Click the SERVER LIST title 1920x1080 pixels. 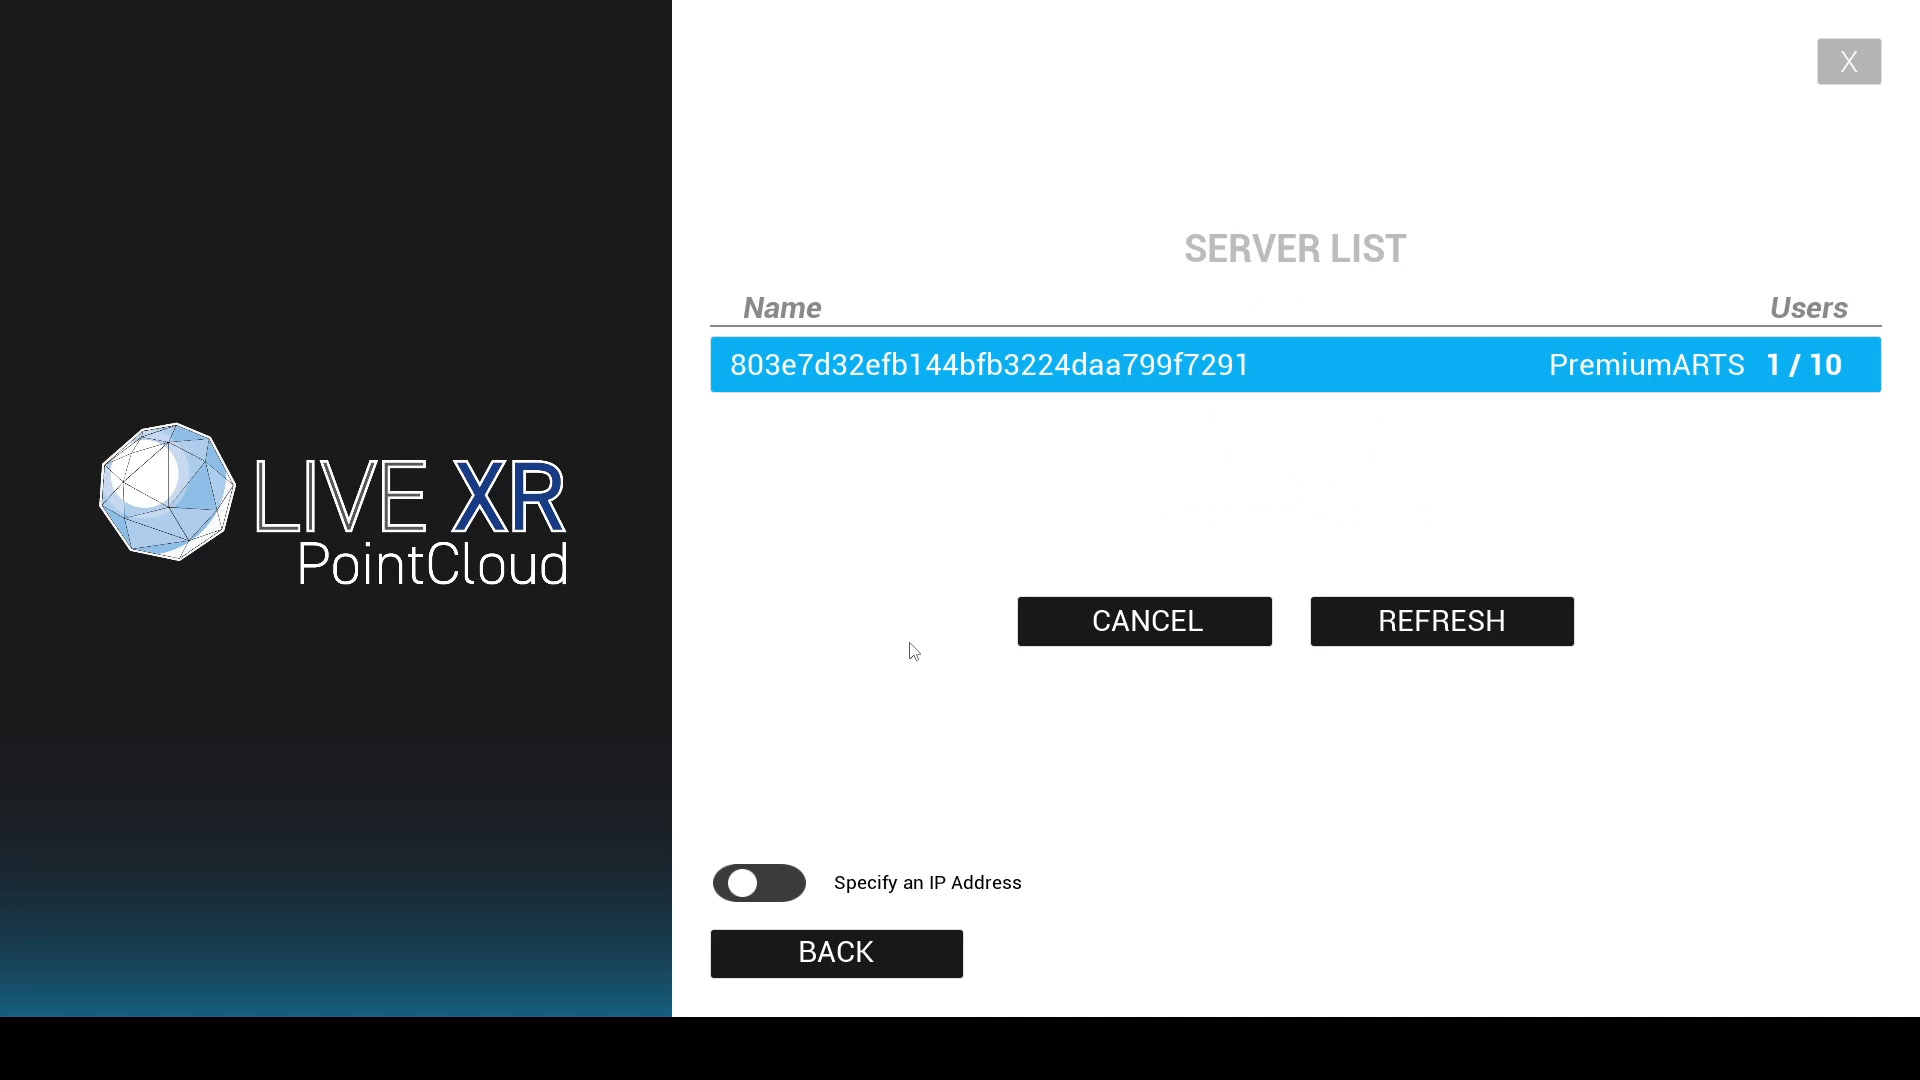point(1295,249)
